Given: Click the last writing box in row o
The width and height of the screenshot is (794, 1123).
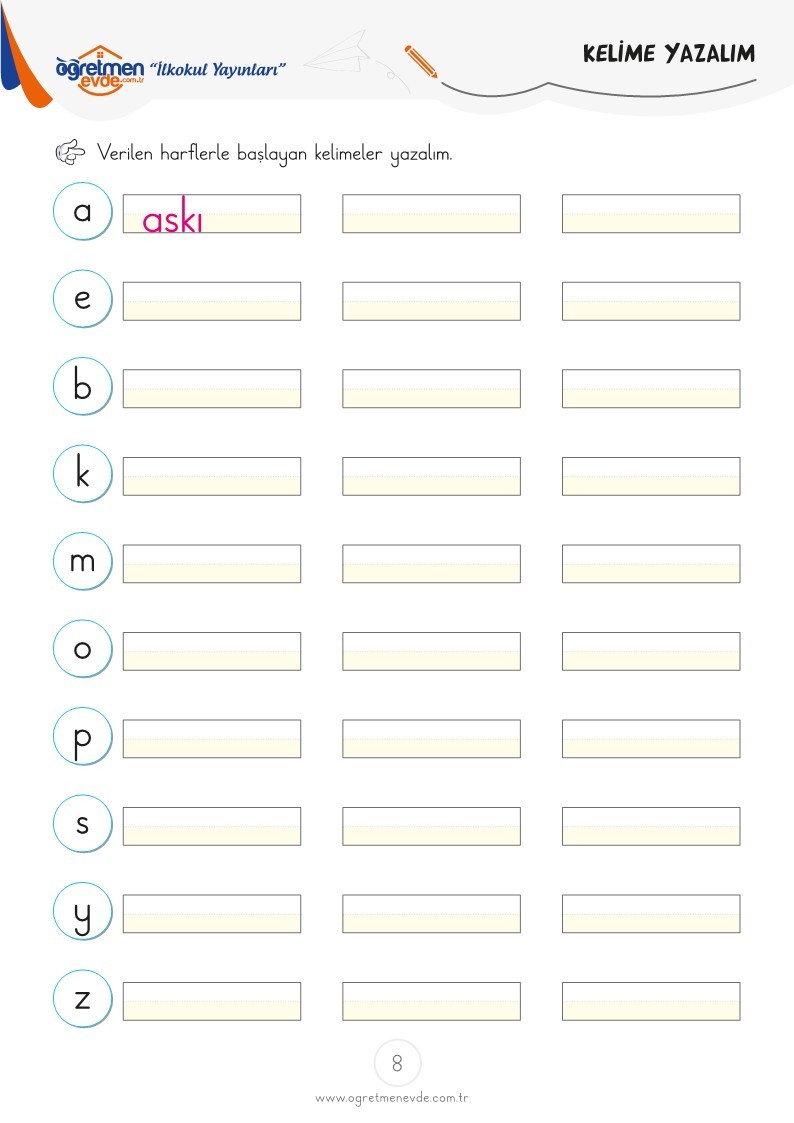Looking at the screenshot, I should coord(651,651).
